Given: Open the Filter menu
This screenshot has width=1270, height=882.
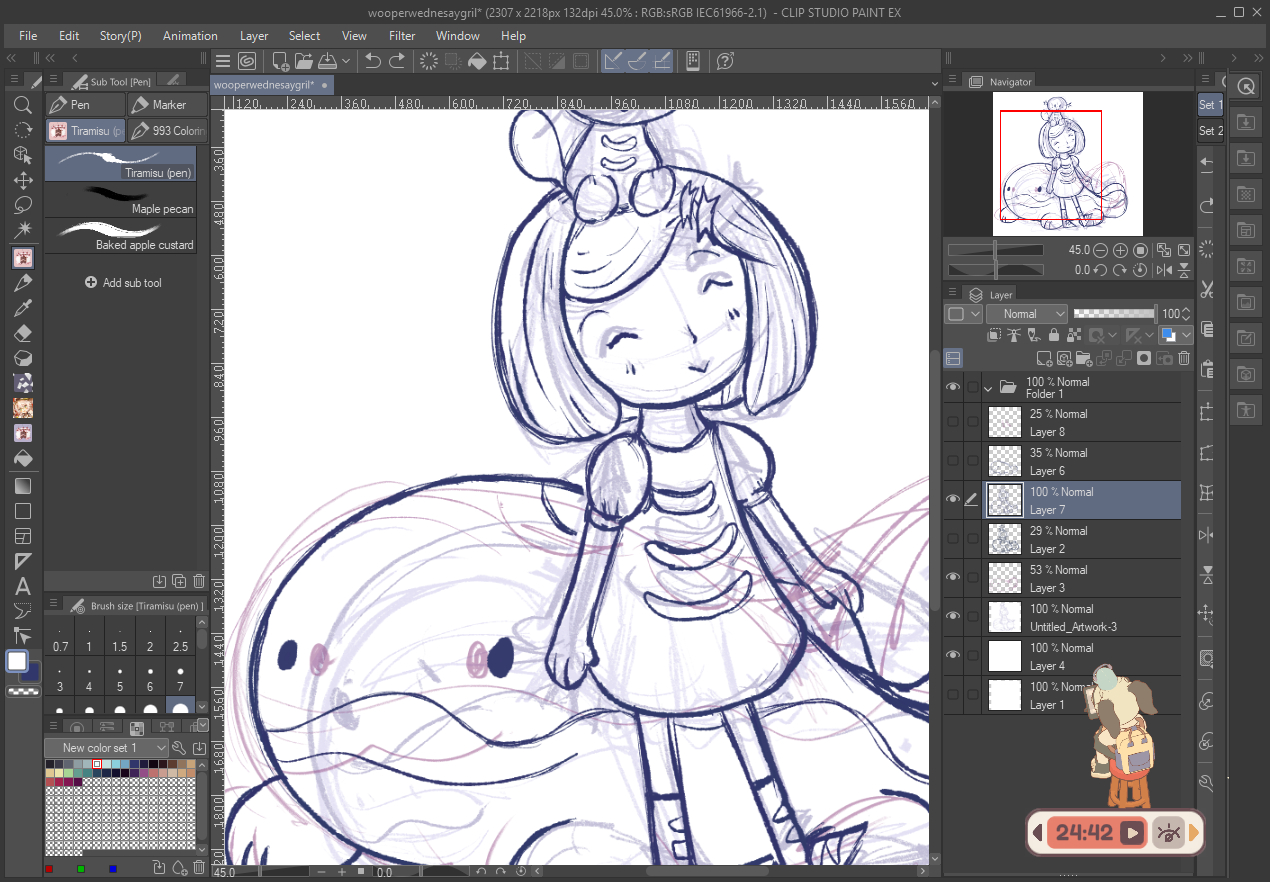Looking at the screenshot, I should (x=402, y=36).
